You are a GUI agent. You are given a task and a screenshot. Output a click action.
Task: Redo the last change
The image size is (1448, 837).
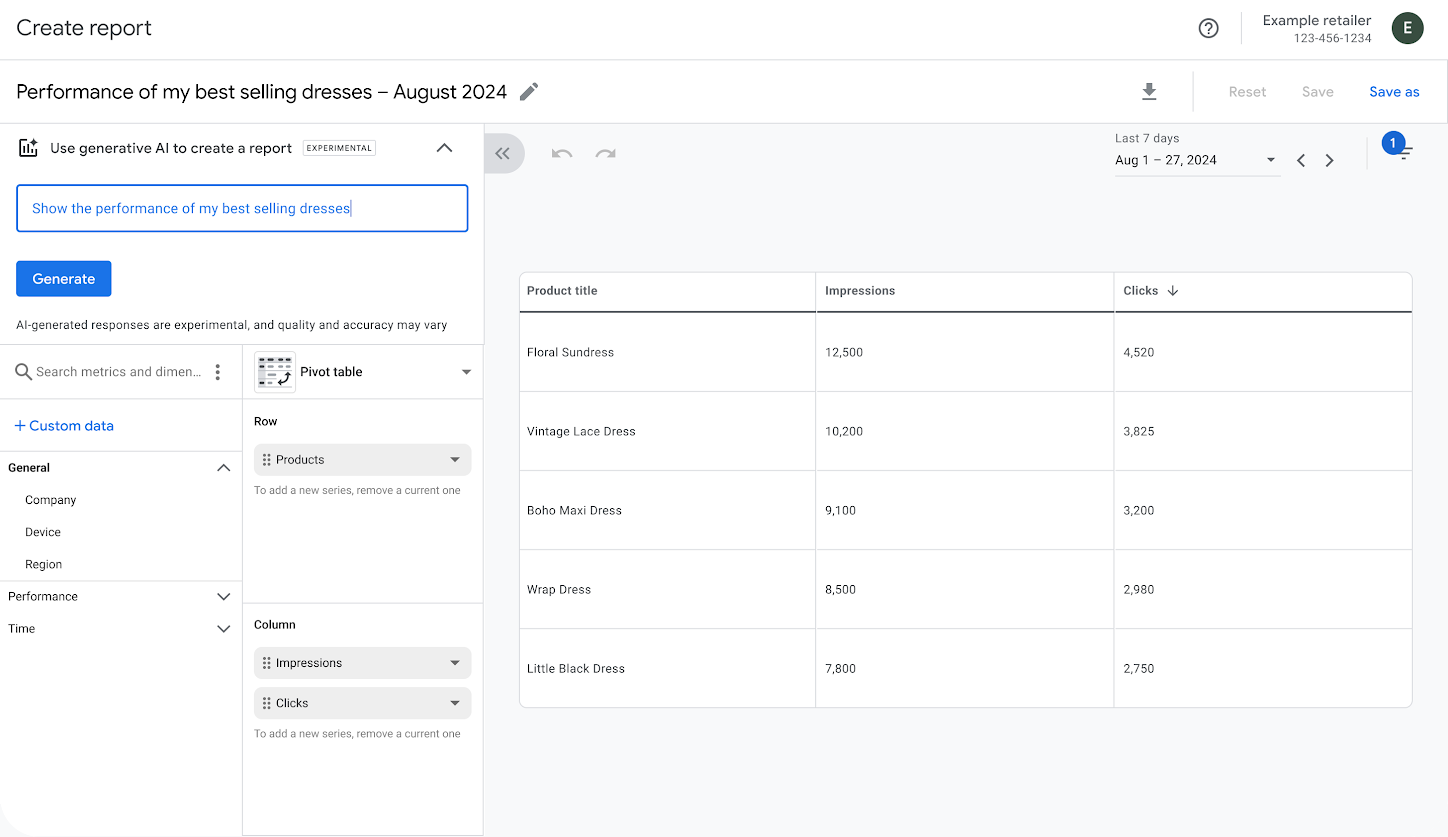click(x=605, y=153)
